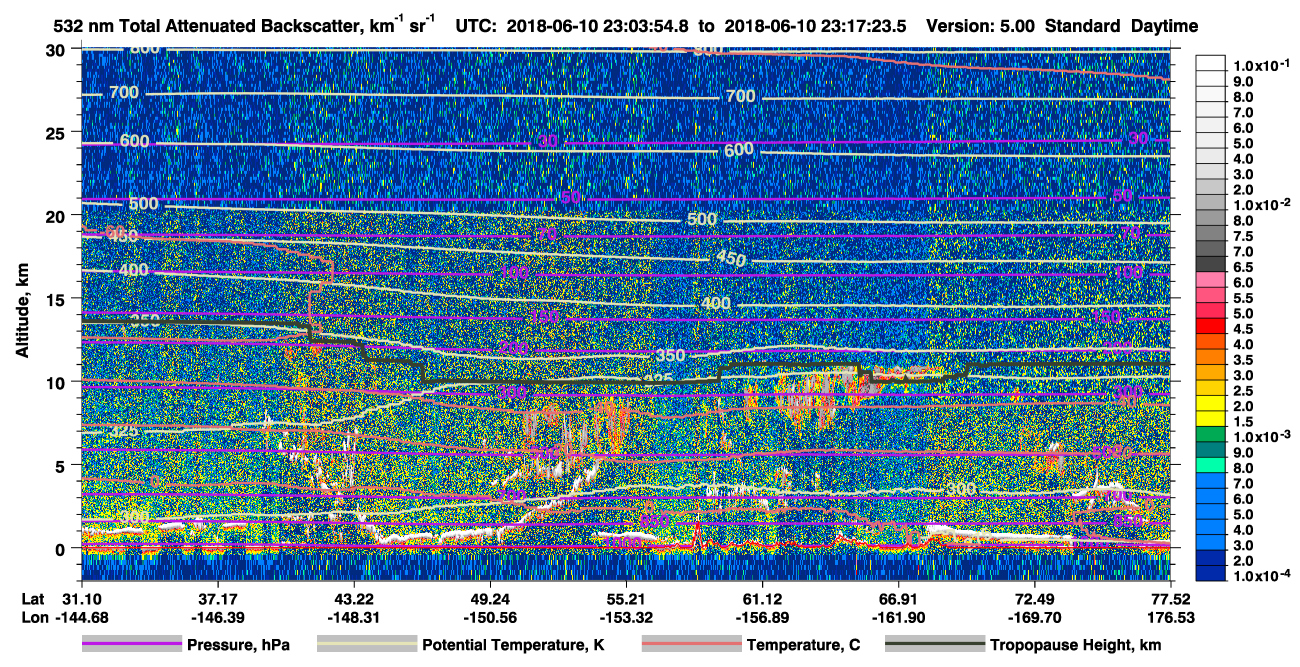Viewport: 1300px width, 667px height.
Task: Click the 'Potential Temperature, K' legend label
Action: coord(513,645)
